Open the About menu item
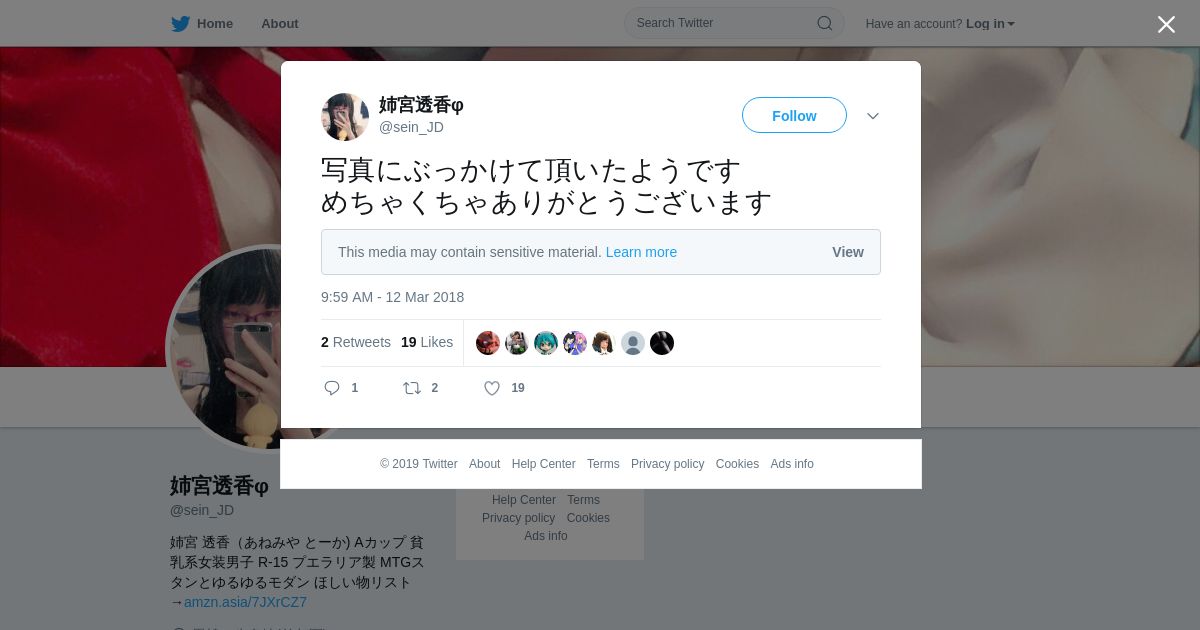The image size is (1200, 630). 279,24
